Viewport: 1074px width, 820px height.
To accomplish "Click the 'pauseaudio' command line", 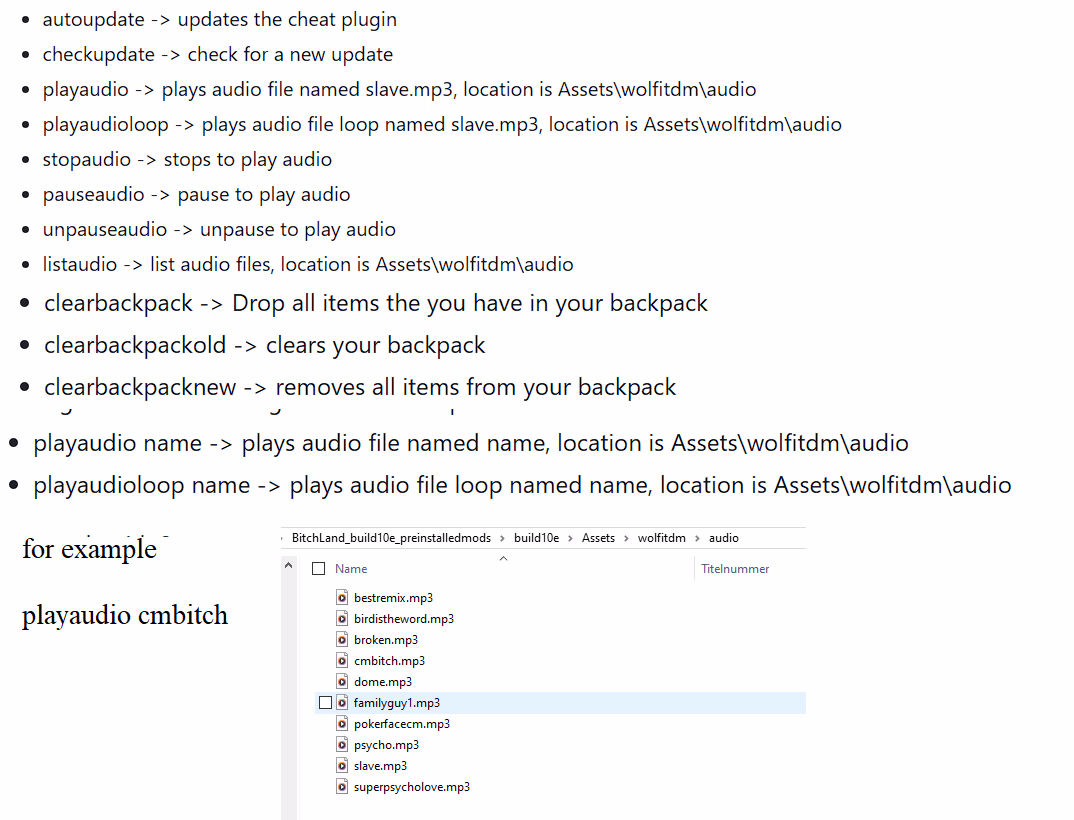I will pos(196,194).
